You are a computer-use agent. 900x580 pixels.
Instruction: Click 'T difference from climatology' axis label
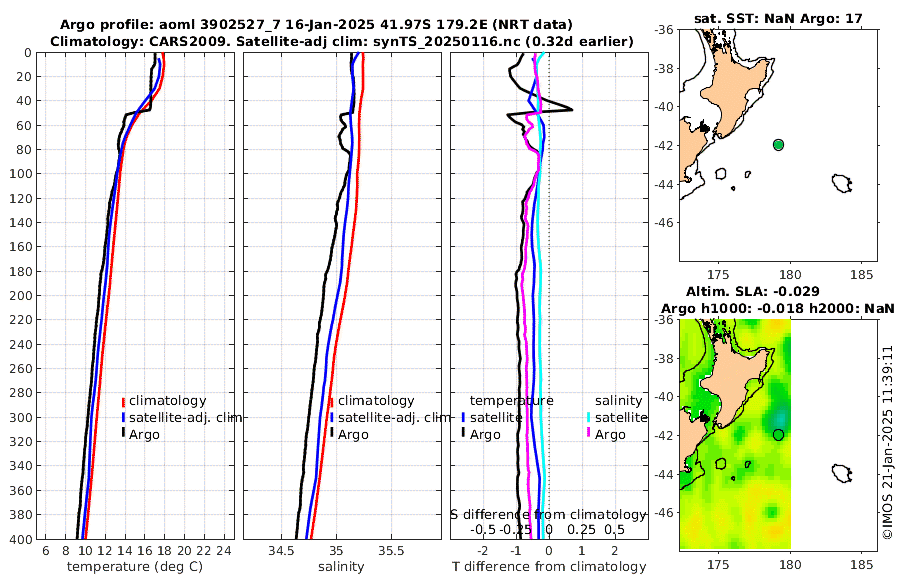(x=549, y=567)
